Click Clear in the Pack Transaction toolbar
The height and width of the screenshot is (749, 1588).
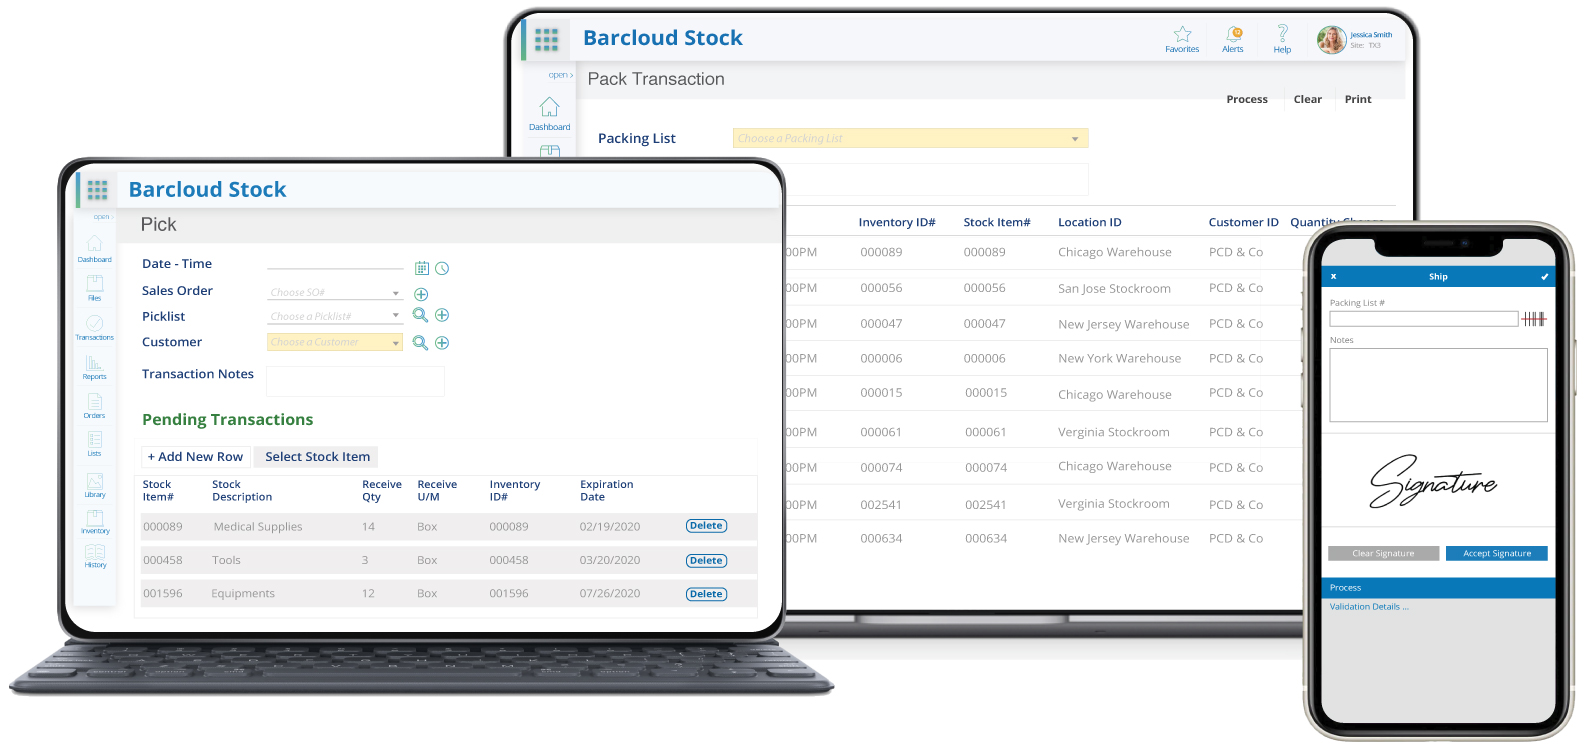pyautogui.click(x=1307, y=99)
